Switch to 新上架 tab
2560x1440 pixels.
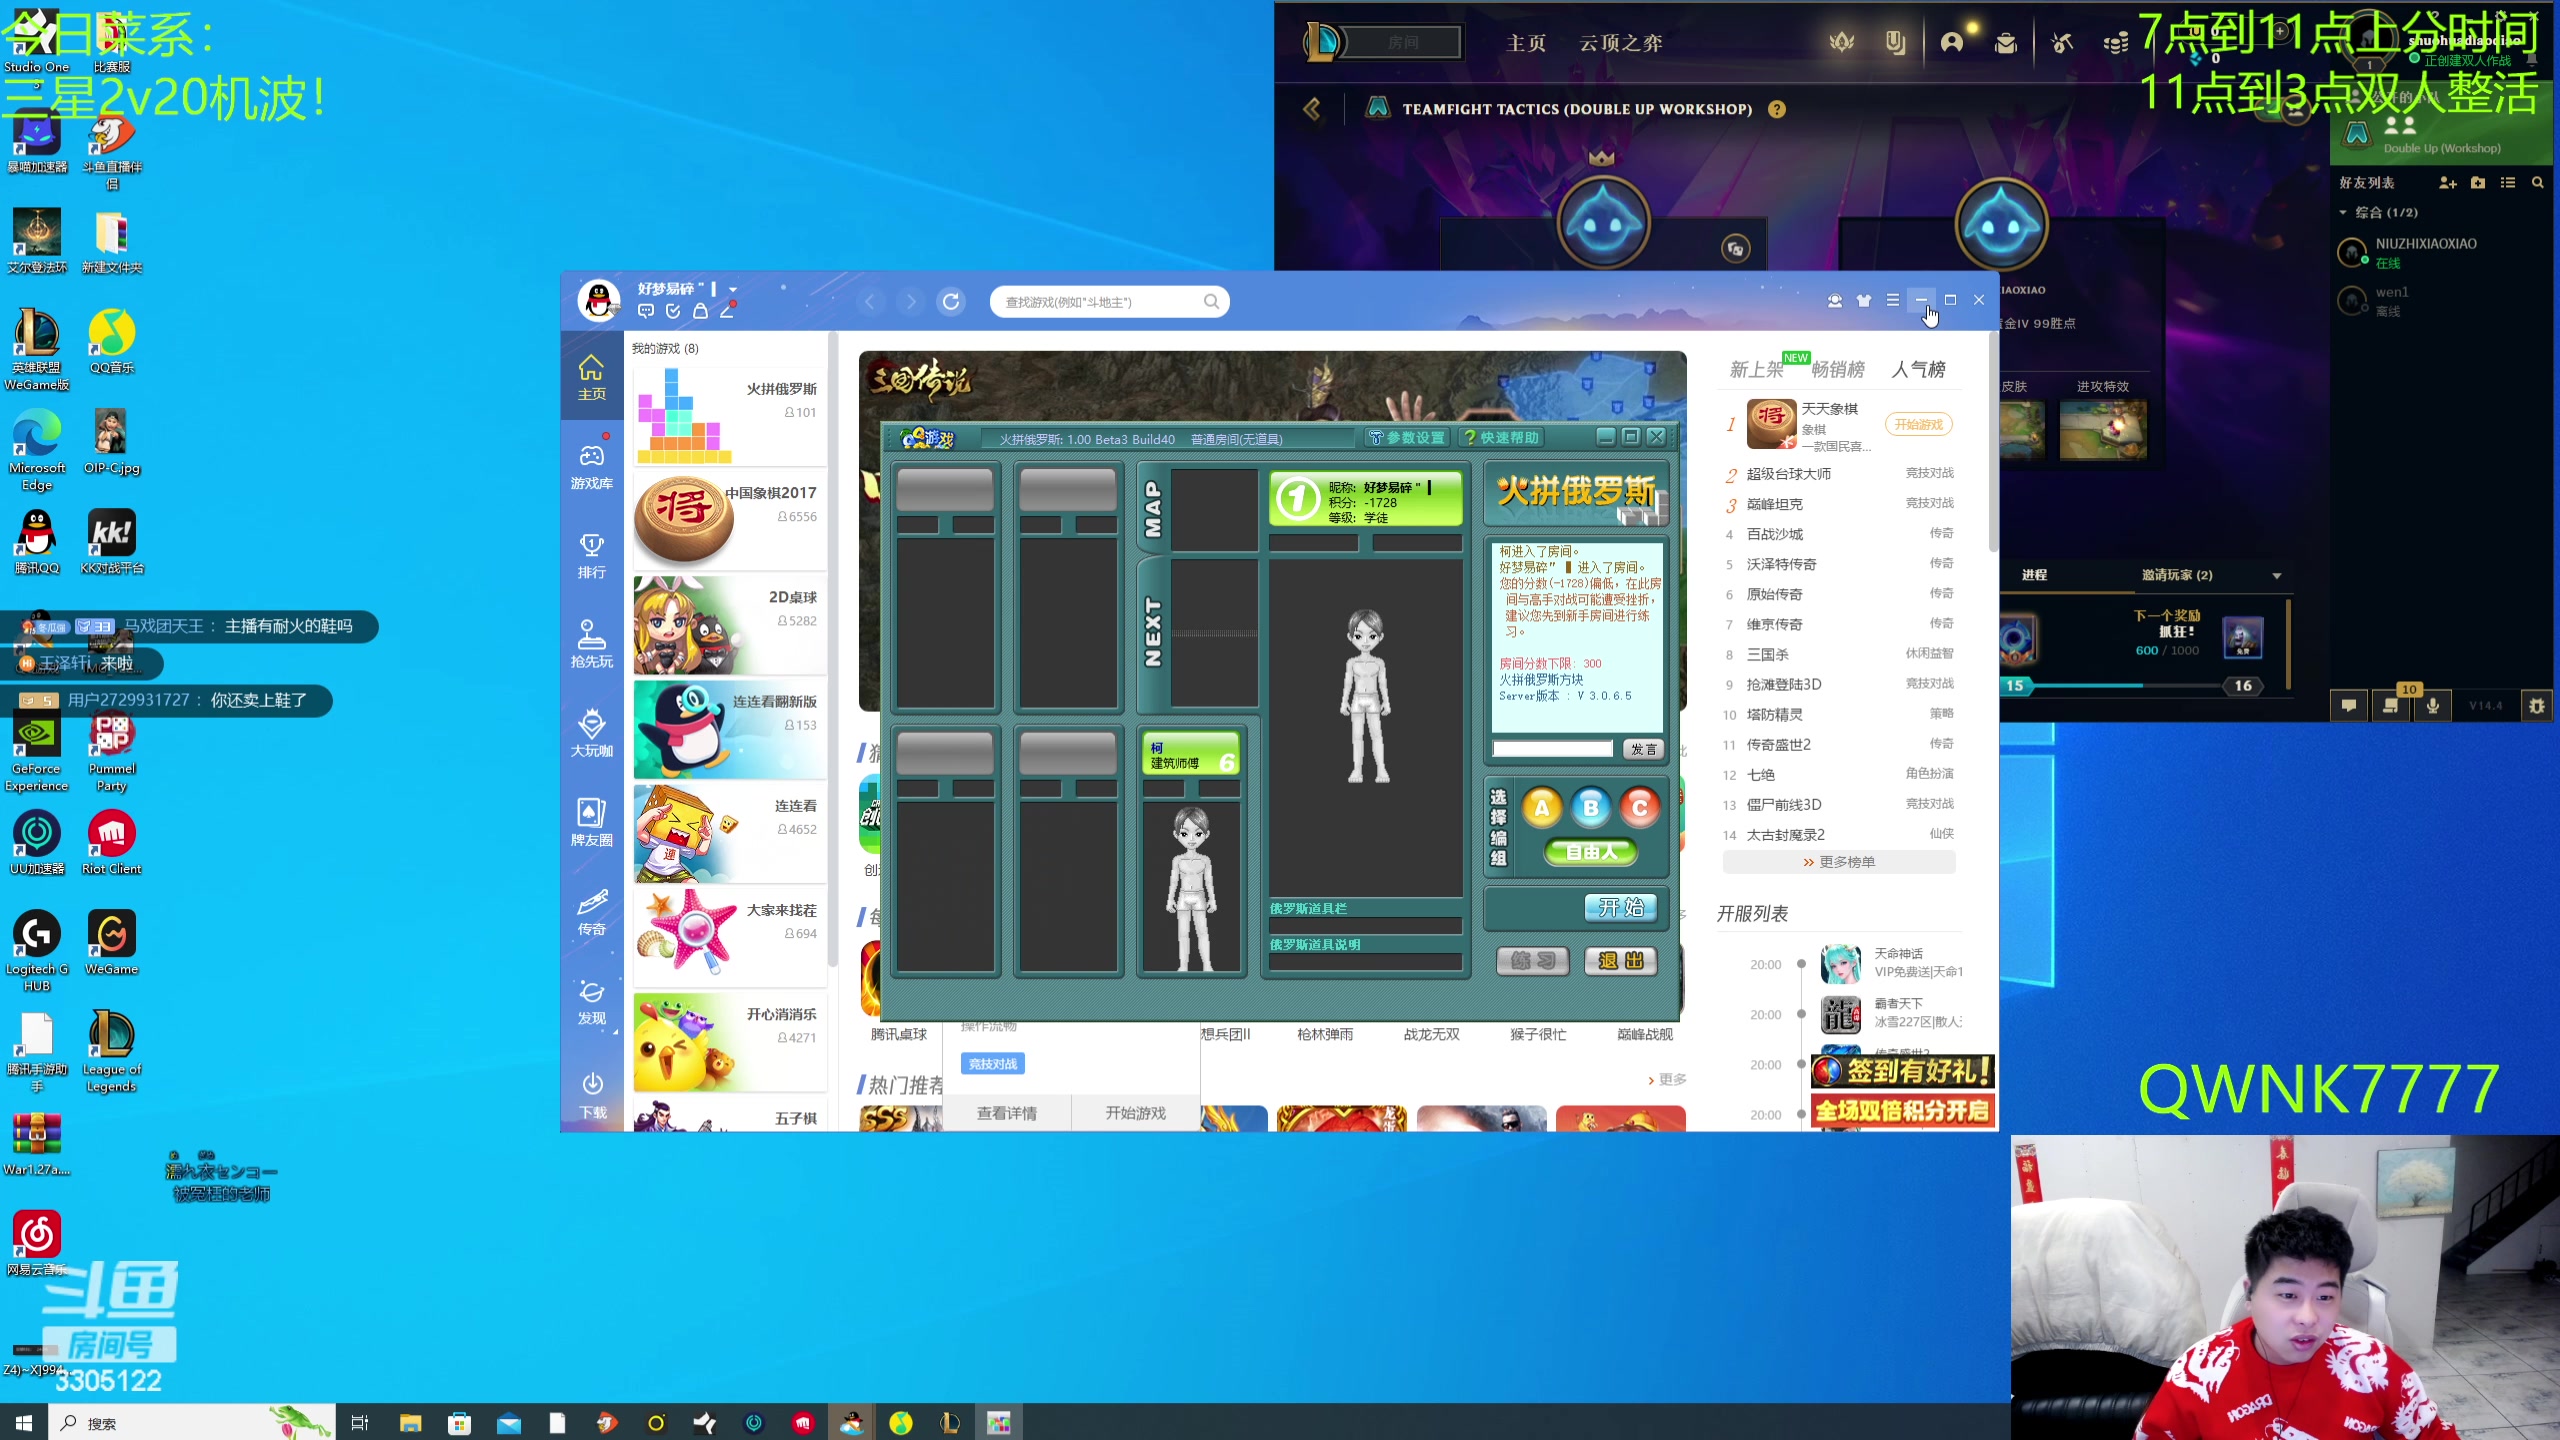click(1756, 369)
